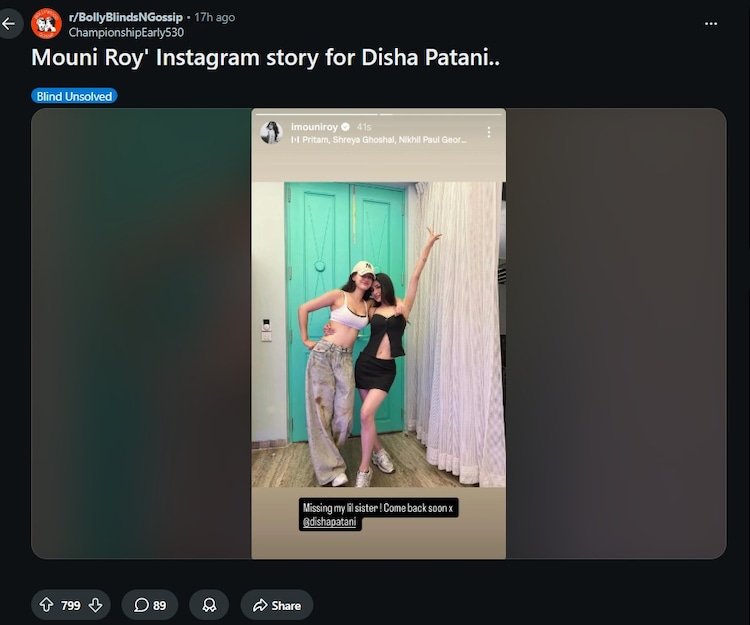The height and width of the screenshot is (625, 750).
Task: Click the verified badge next to imouniroy
Action: [x=345, y=127]
